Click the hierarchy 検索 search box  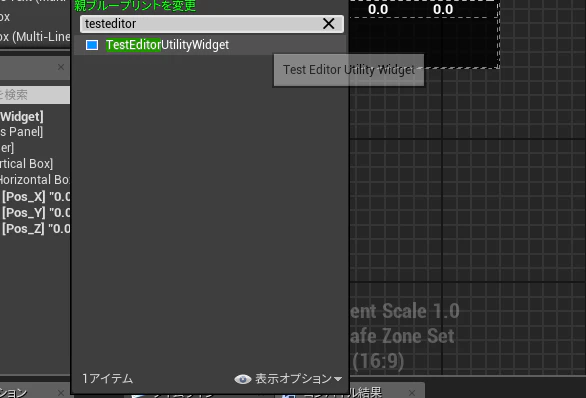(x=35, y=95)
